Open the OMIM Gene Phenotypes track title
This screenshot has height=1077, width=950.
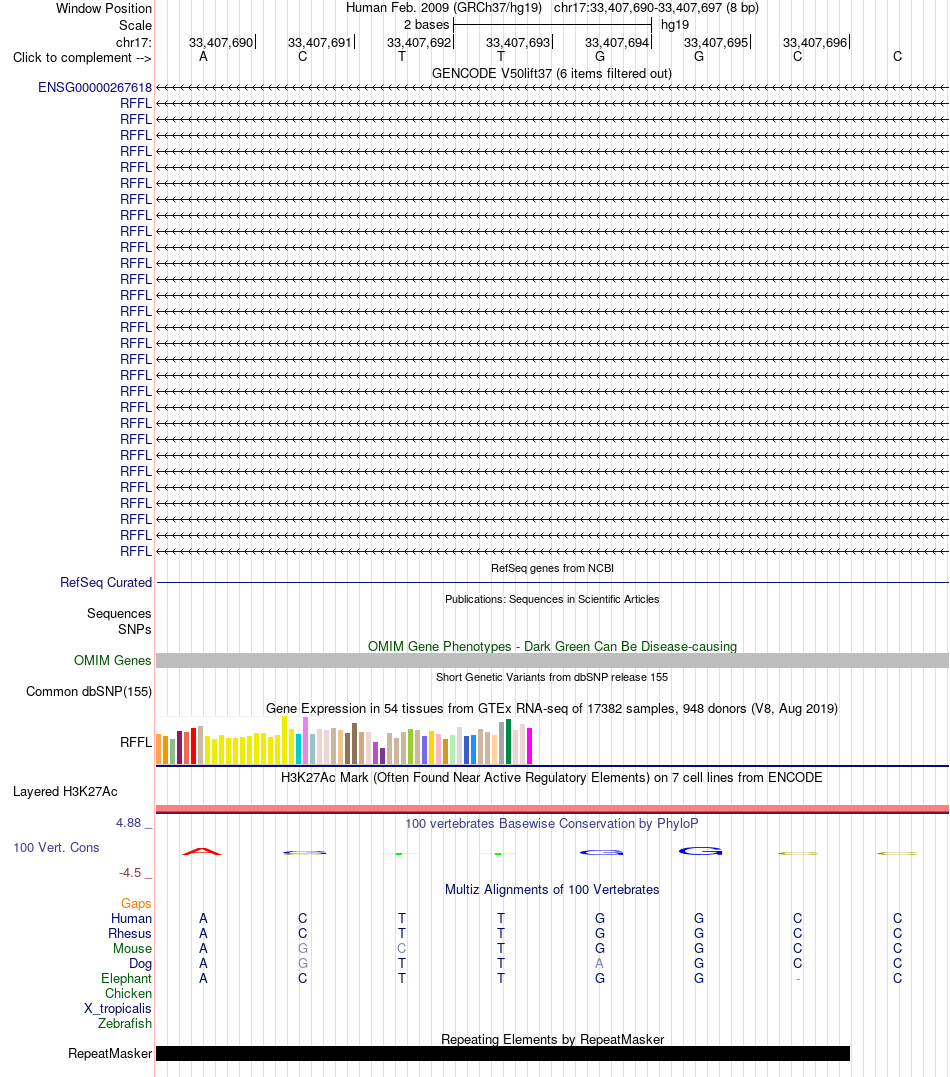[x=552, y=646]
